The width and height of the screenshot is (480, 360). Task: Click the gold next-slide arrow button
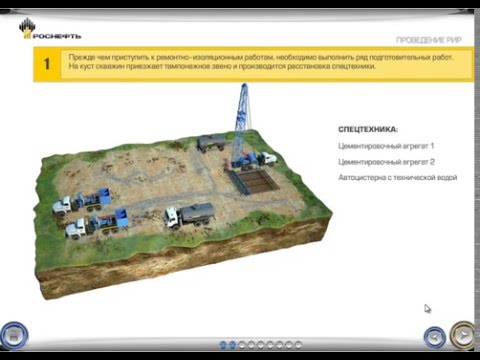[x=463, y=335]
